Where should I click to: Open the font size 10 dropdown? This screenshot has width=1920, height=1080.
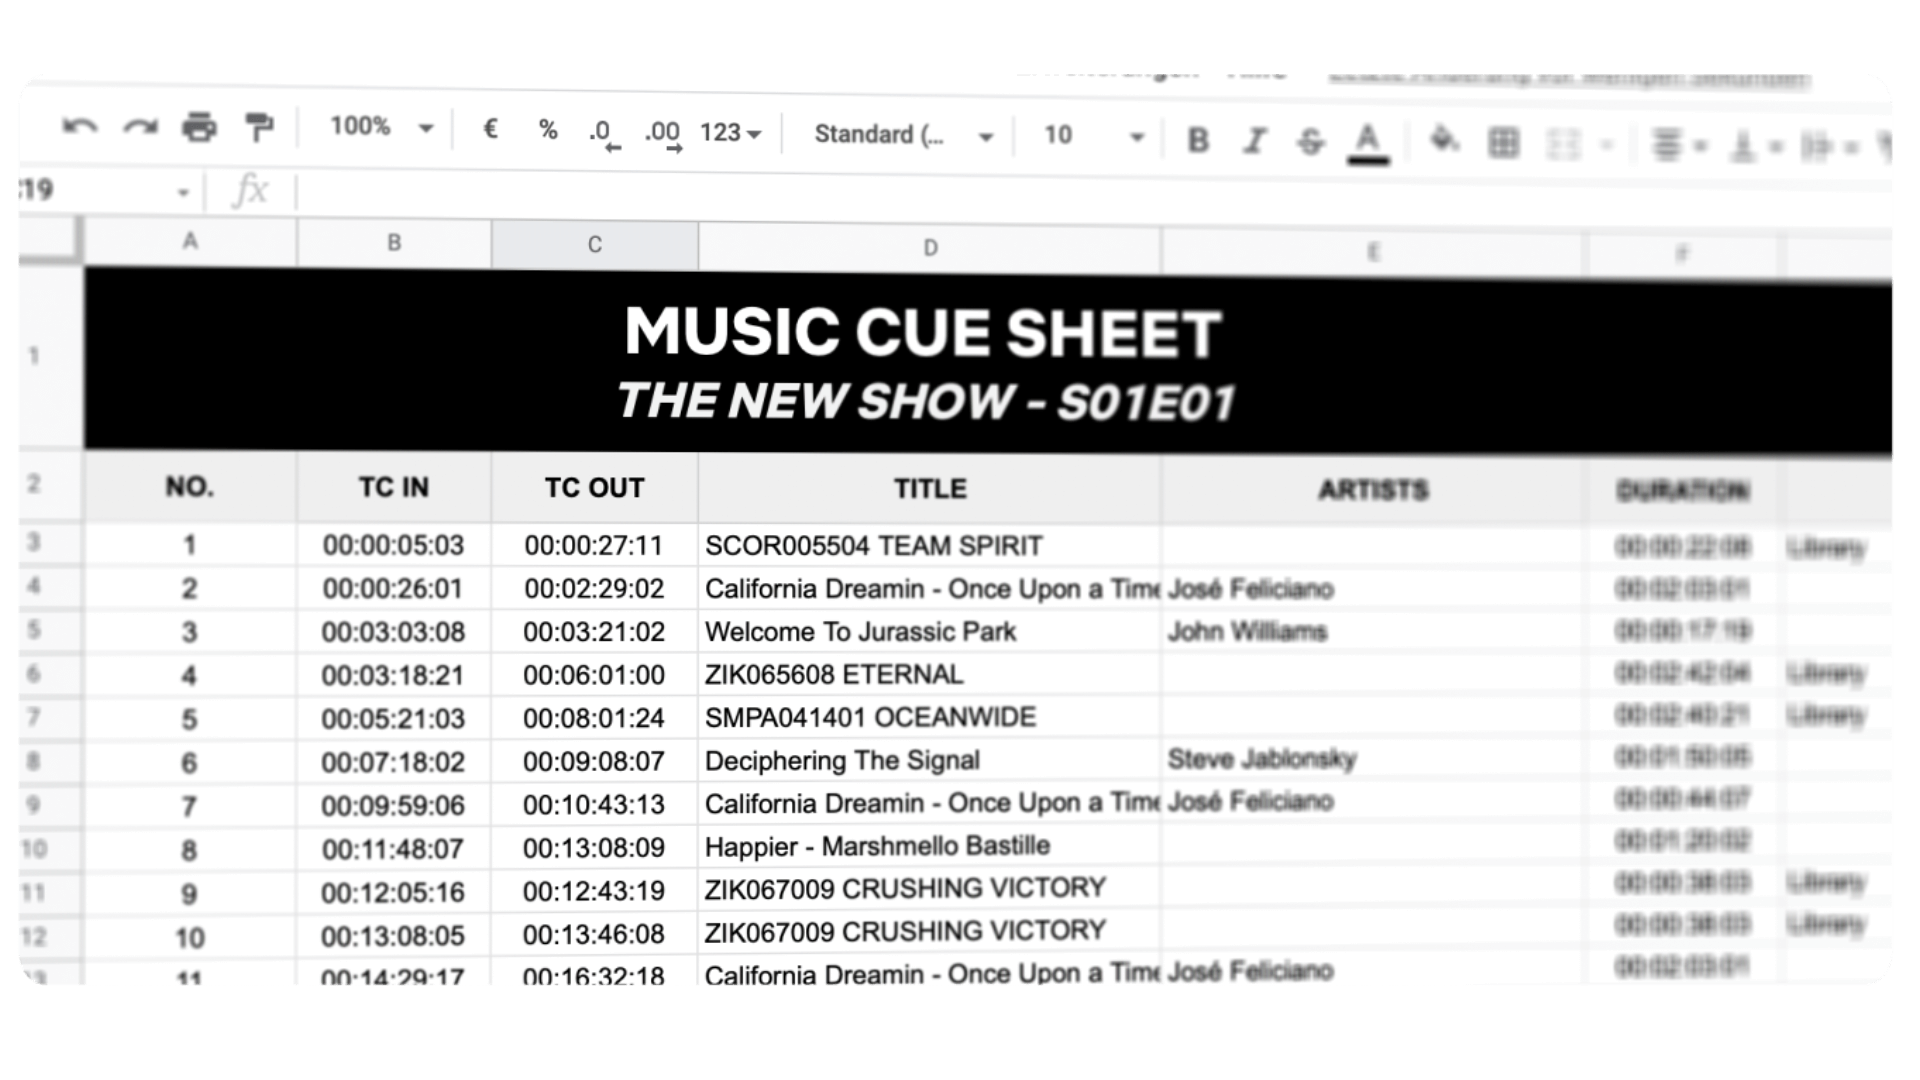[1092, 136]
